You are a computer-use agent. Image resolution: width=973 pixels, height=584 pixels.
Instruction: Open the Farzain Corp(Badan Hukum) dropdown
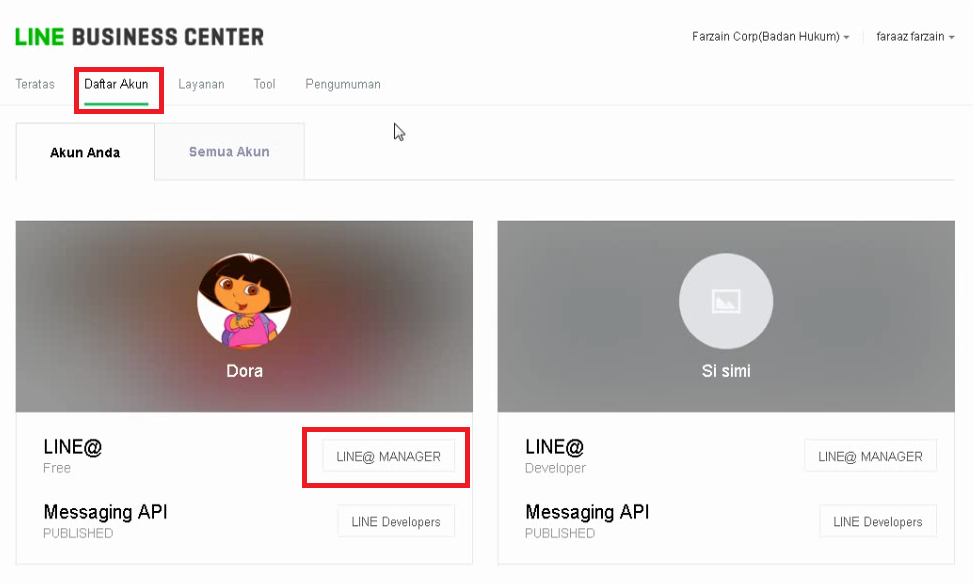pos(771,37)
